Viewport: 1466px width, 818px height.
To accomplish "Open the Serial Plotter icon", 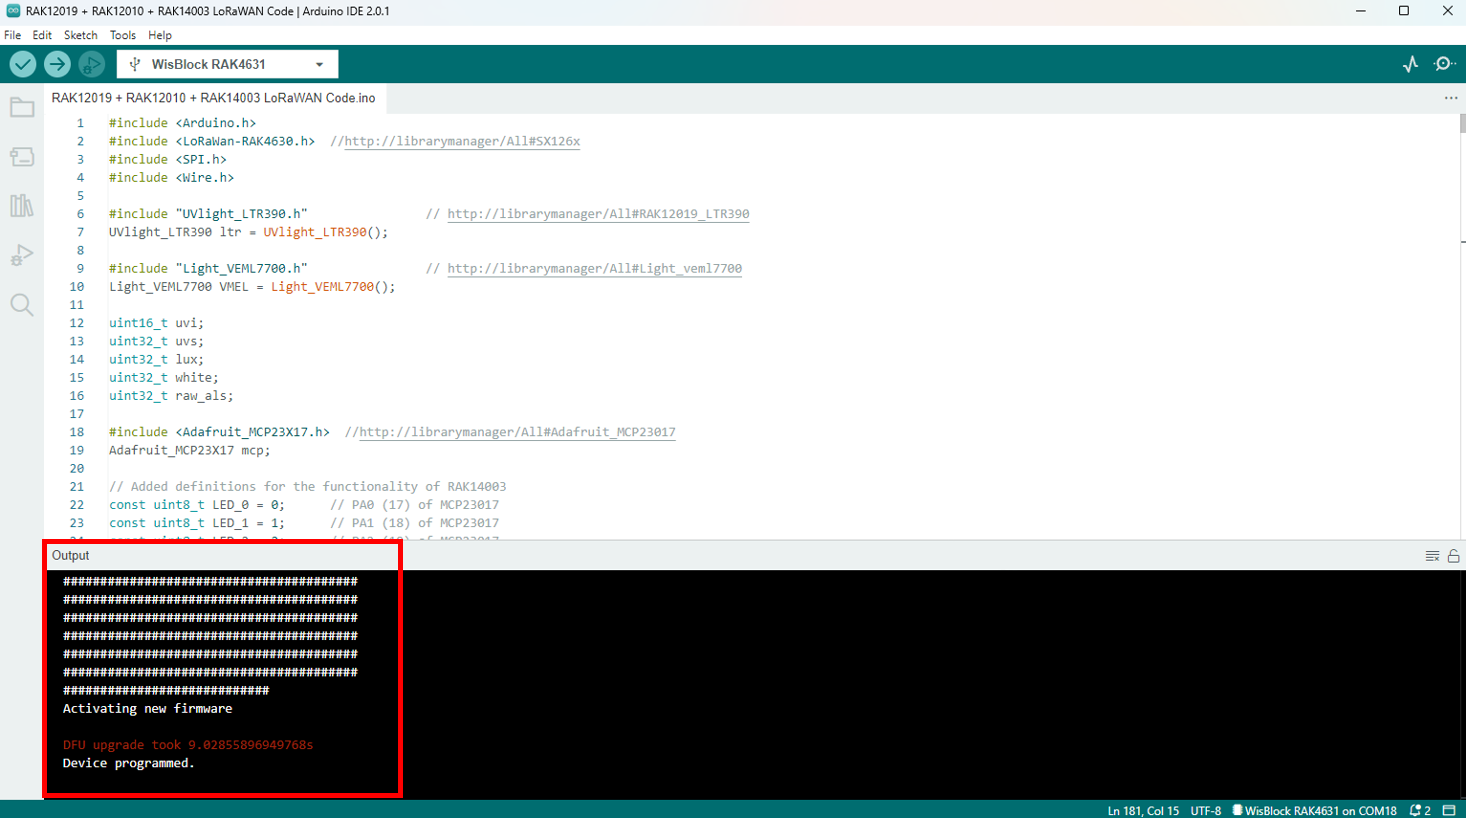I will [x=1410, y=64].
